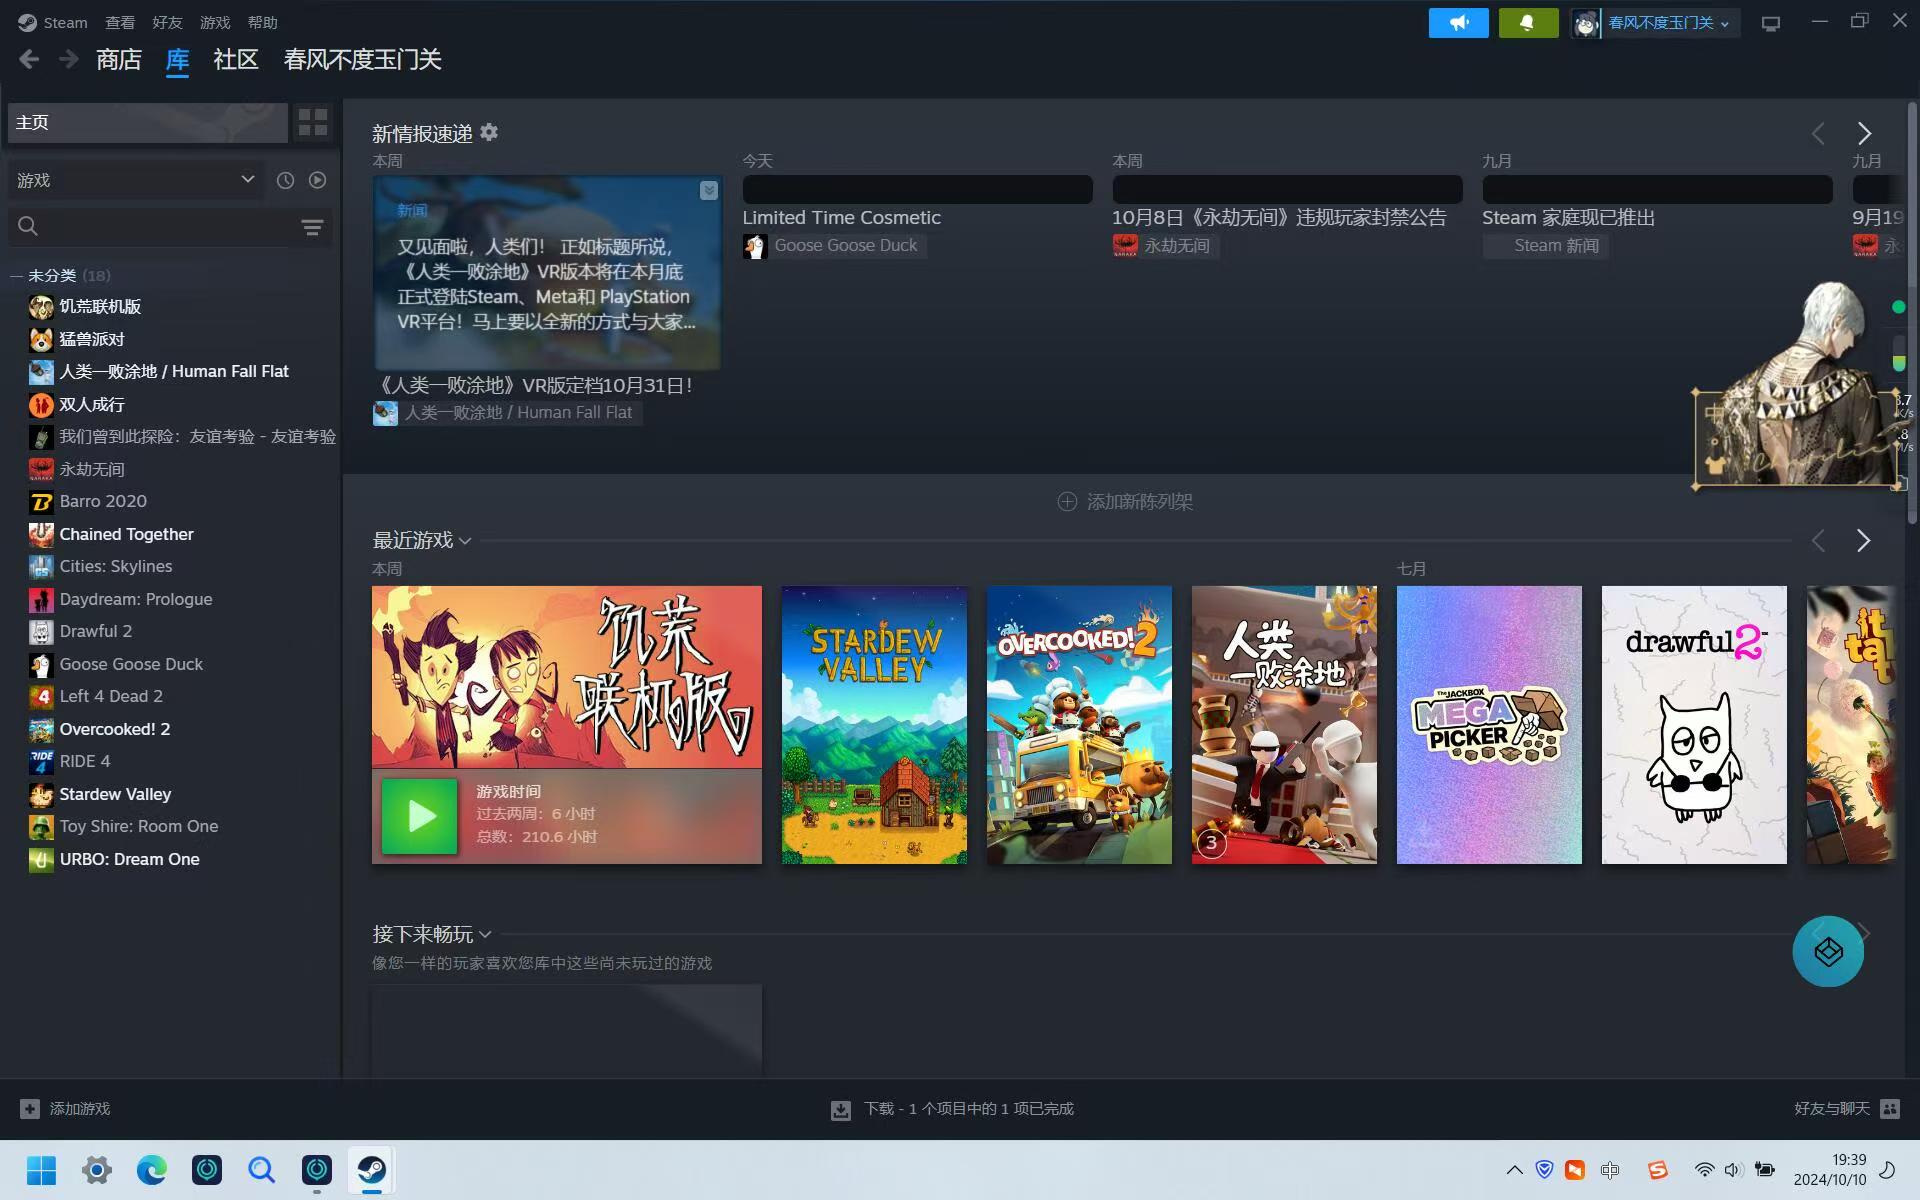Click 添加新陈列架 to add a shelf
Image resolution: width=1920 pixels, height=1200 pixels.
(1125, 502)
